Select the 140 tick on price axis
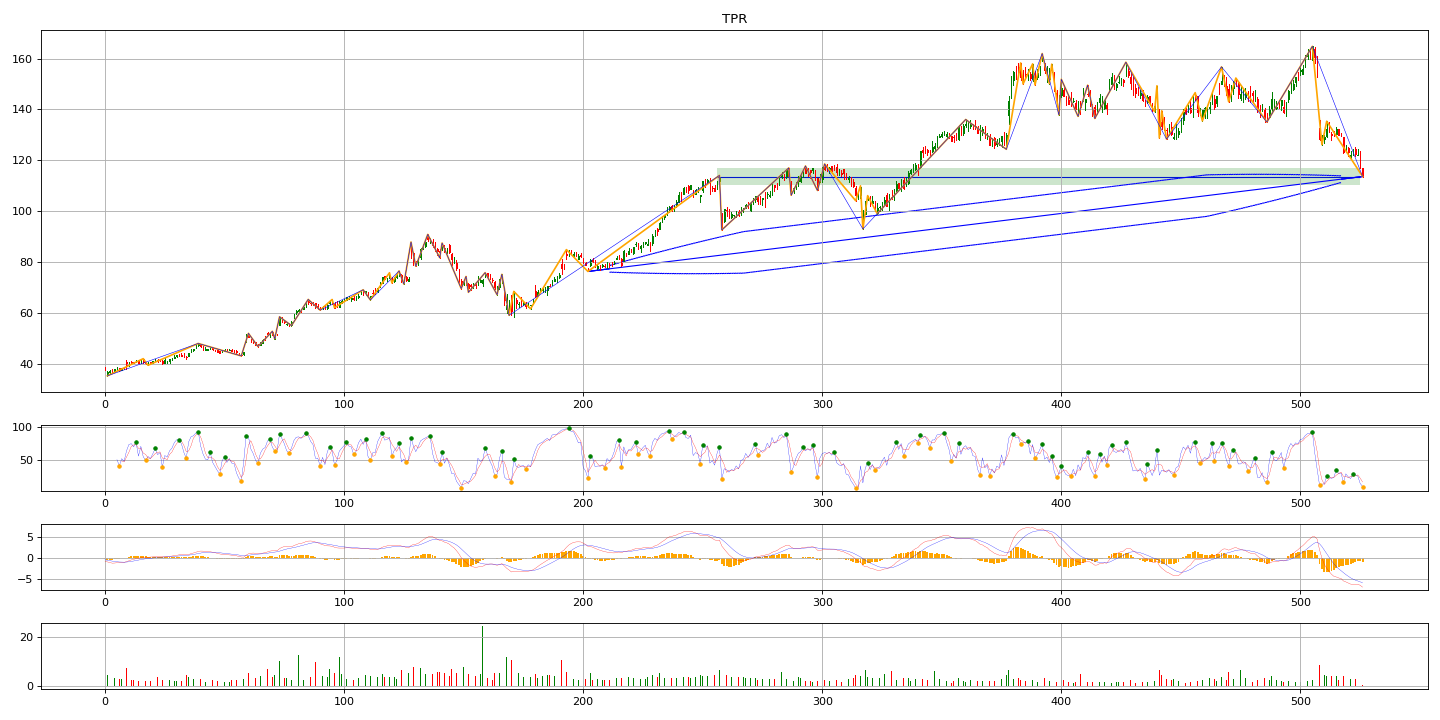Screen dimensions: 1440x720 [23, 110]
